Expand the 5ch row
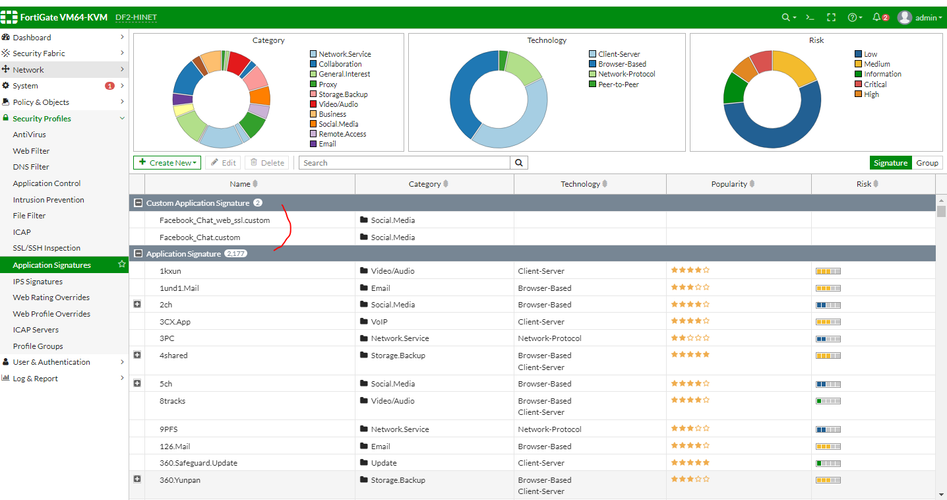947x500 pixels. pyautogui.click(x=137, y=383)
